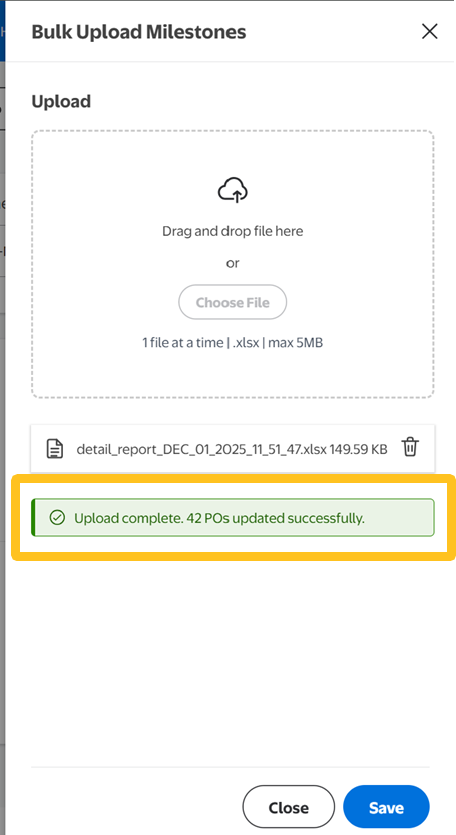Click the document icon beside the file name

55,449
